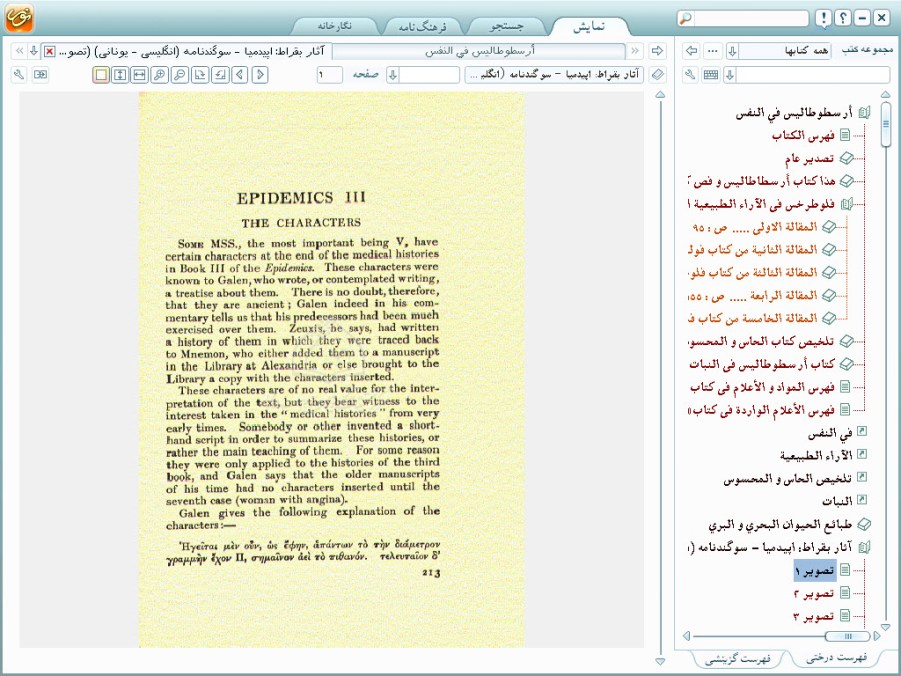The image size is (901, 676).
Task: Click the book icon beside the book title field
Action: pos(657,75)
